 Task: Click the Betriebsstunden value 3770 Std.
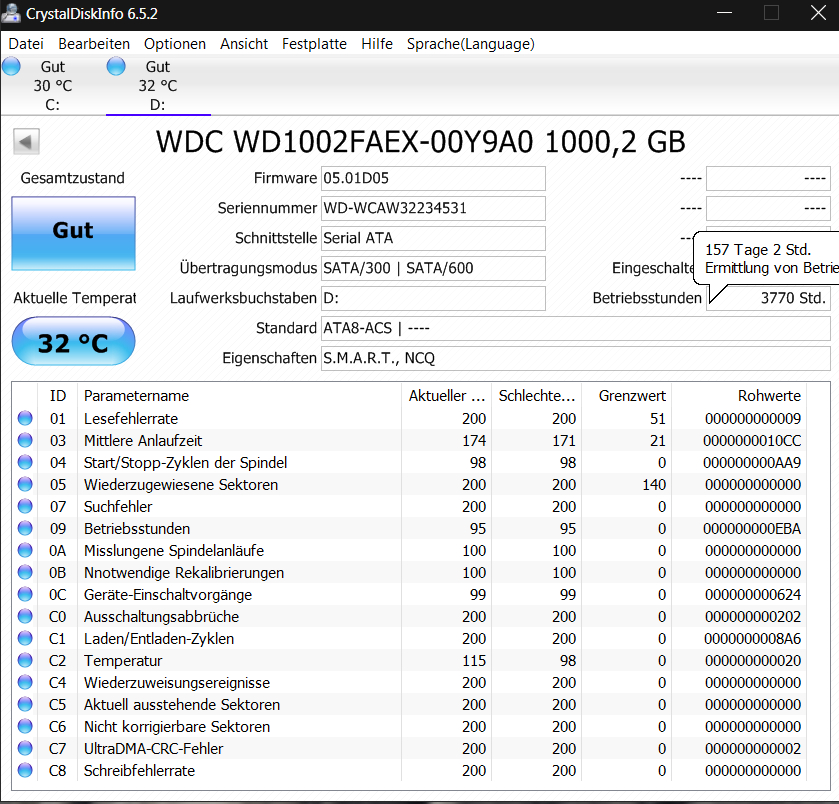(x=768, y=298)
